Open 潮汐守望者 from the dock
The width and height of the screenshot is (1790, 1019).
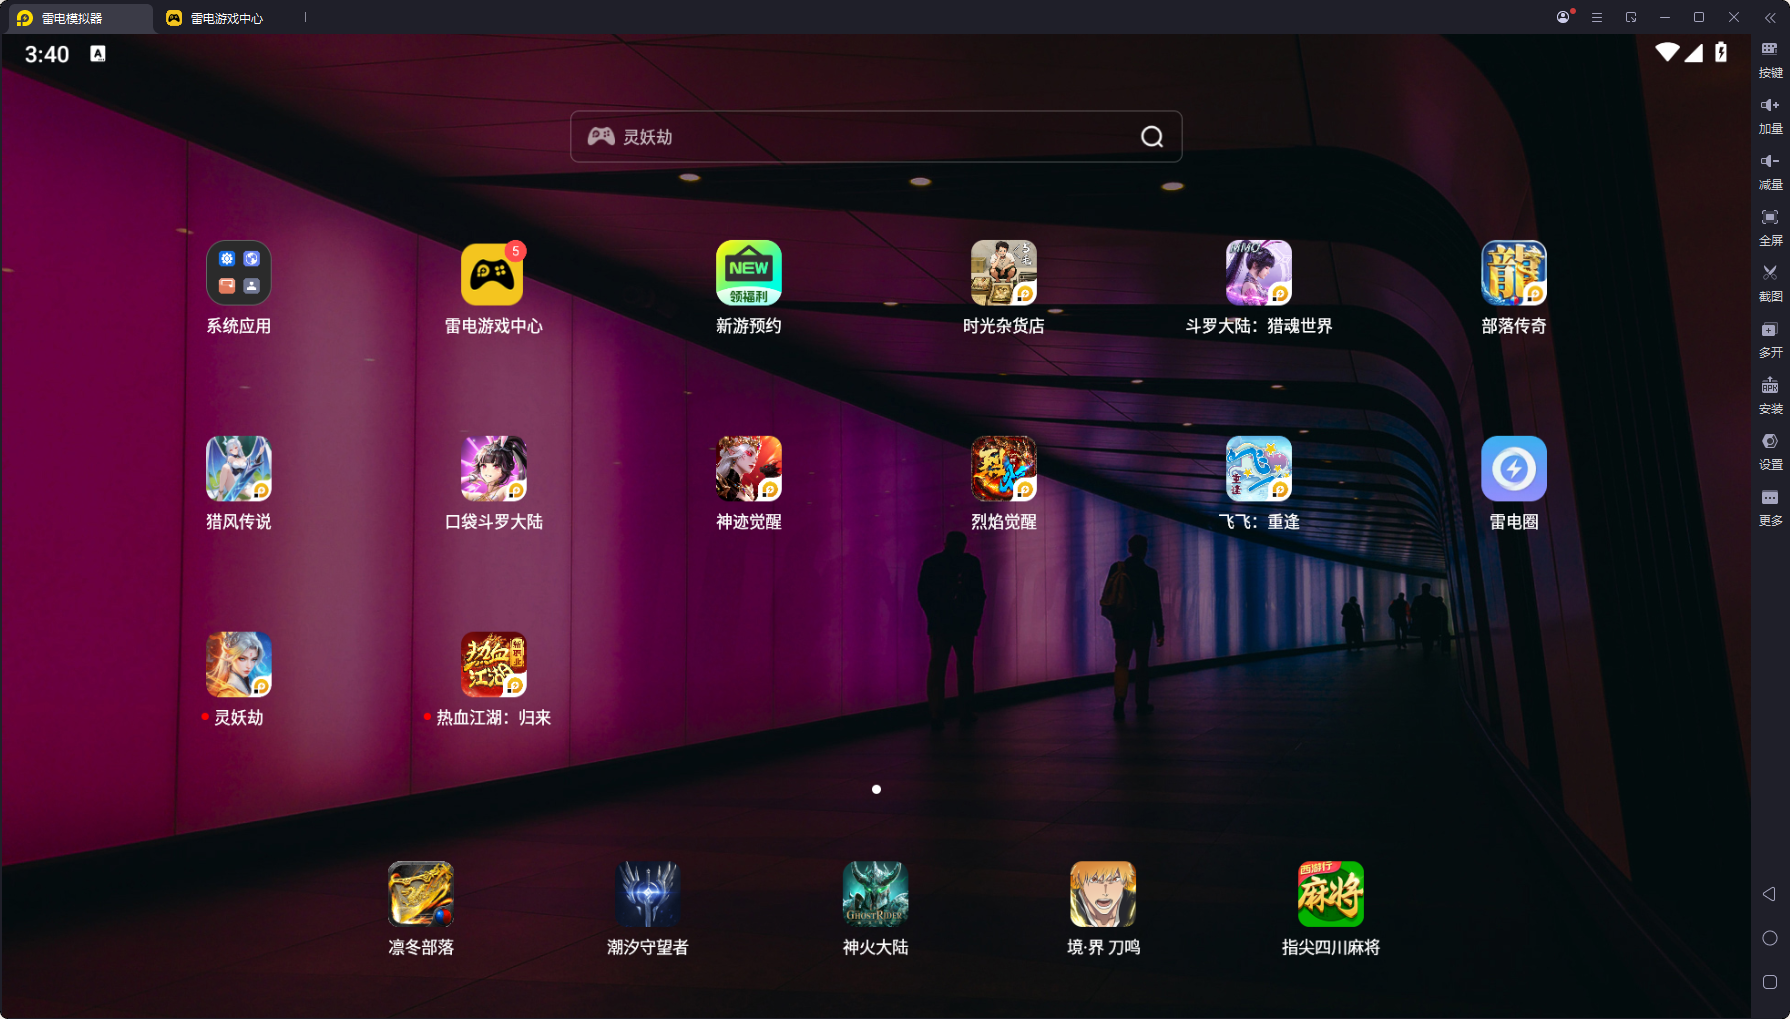[647, 894]
